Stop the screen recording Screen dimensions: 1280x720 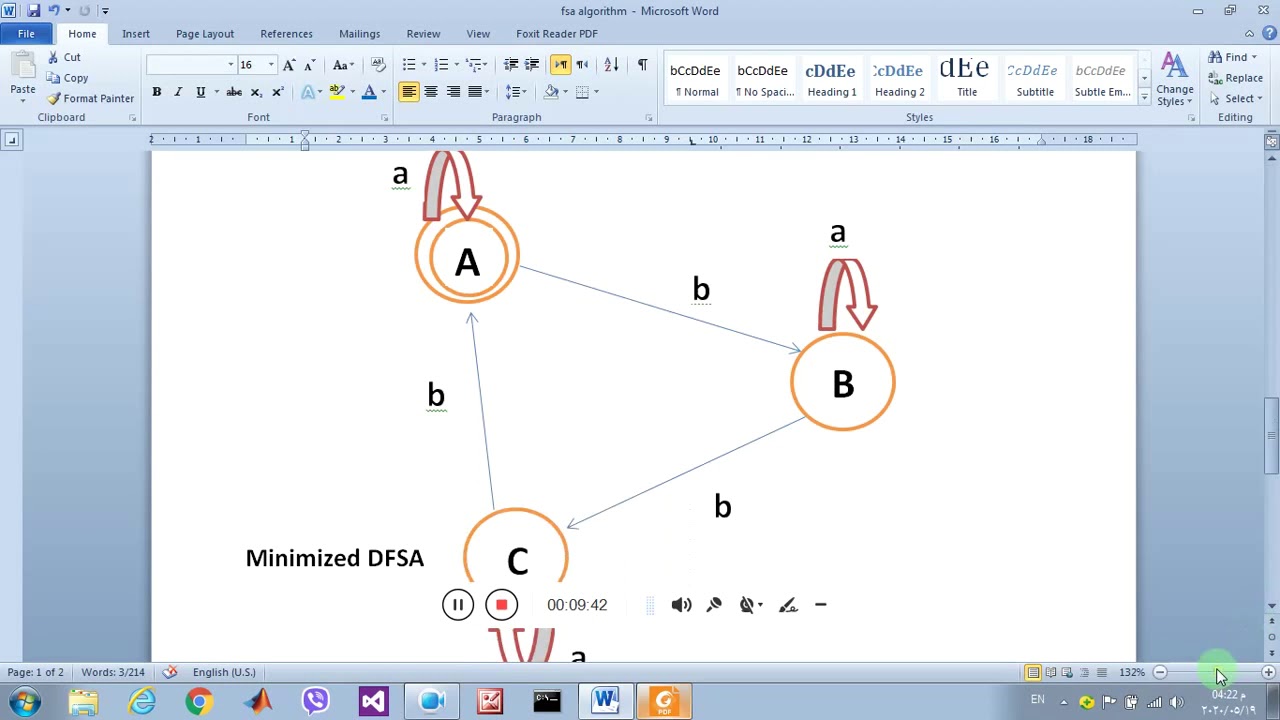[x=502, y=605]
